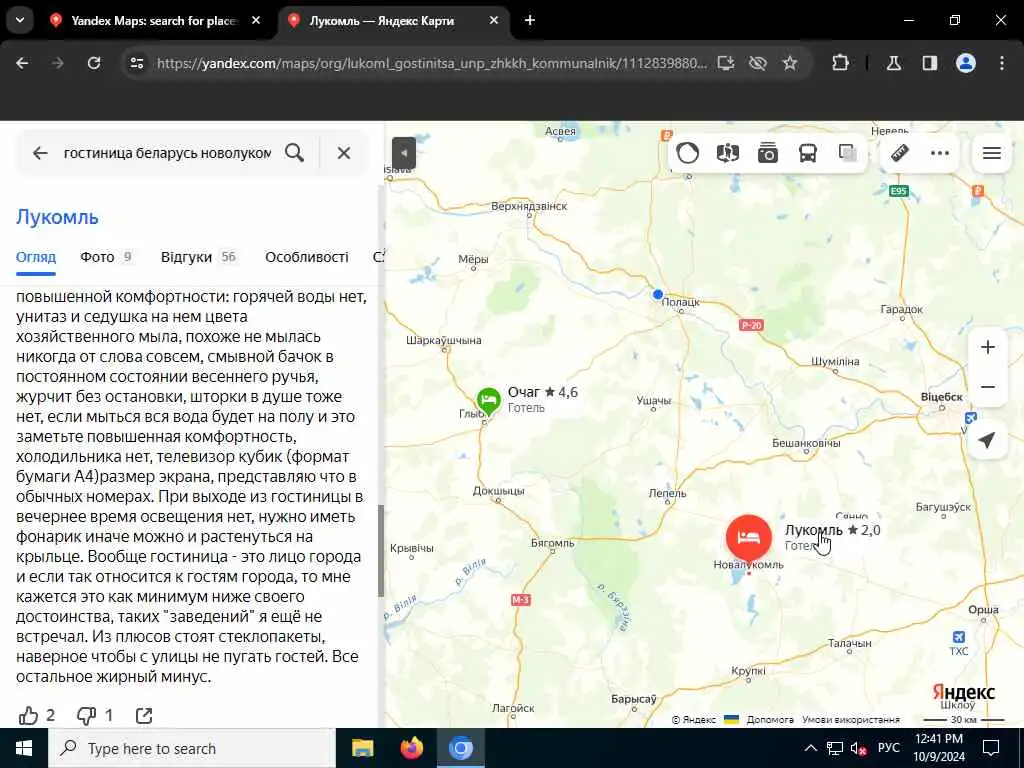
Task: Click the install app icon in address bar
Action: point(726,63)
